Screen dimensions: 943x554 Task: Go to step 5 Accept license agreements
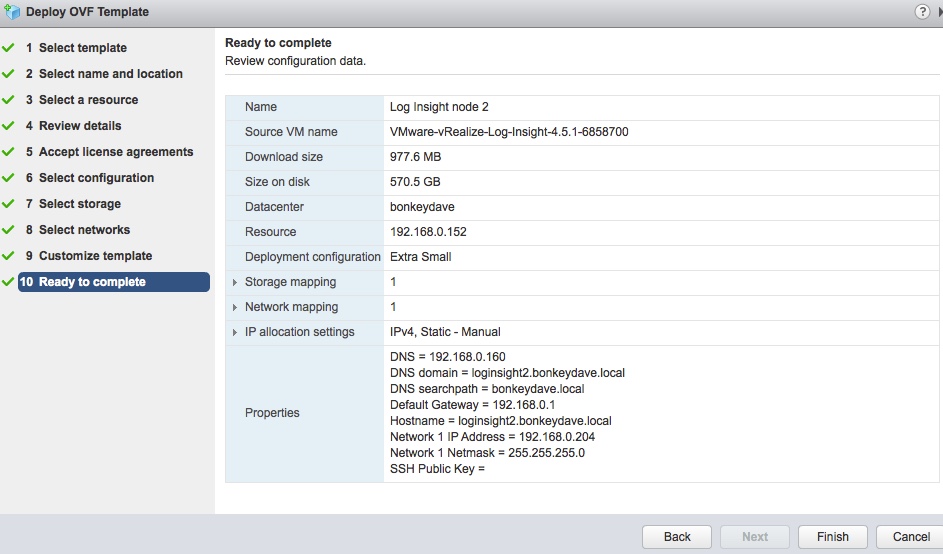pyautogui.click(x=109, y=152)
